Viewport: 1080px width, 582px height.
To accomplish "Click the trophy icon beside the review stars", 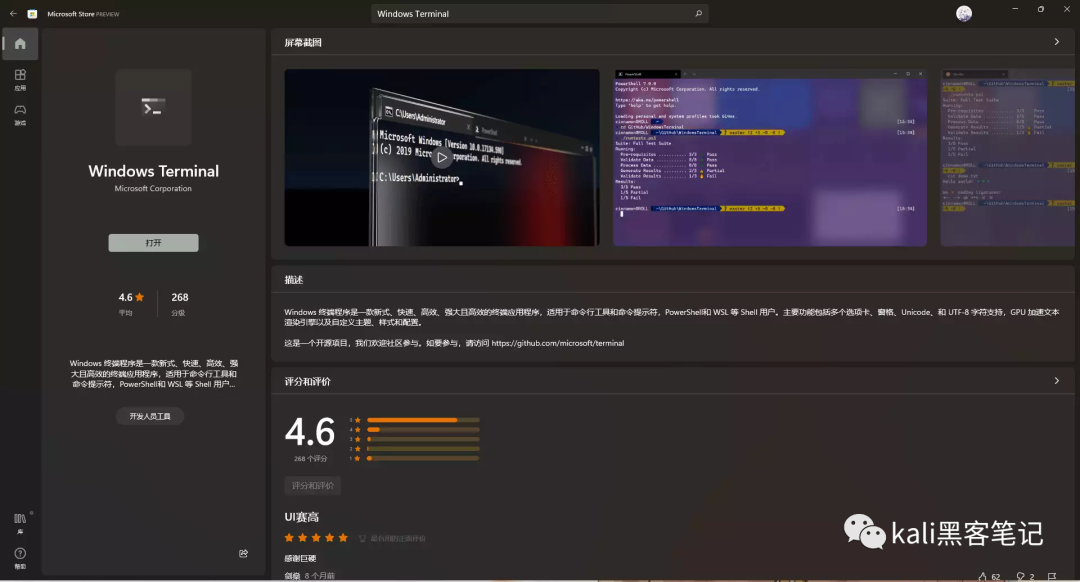I will tap(362, 538).
